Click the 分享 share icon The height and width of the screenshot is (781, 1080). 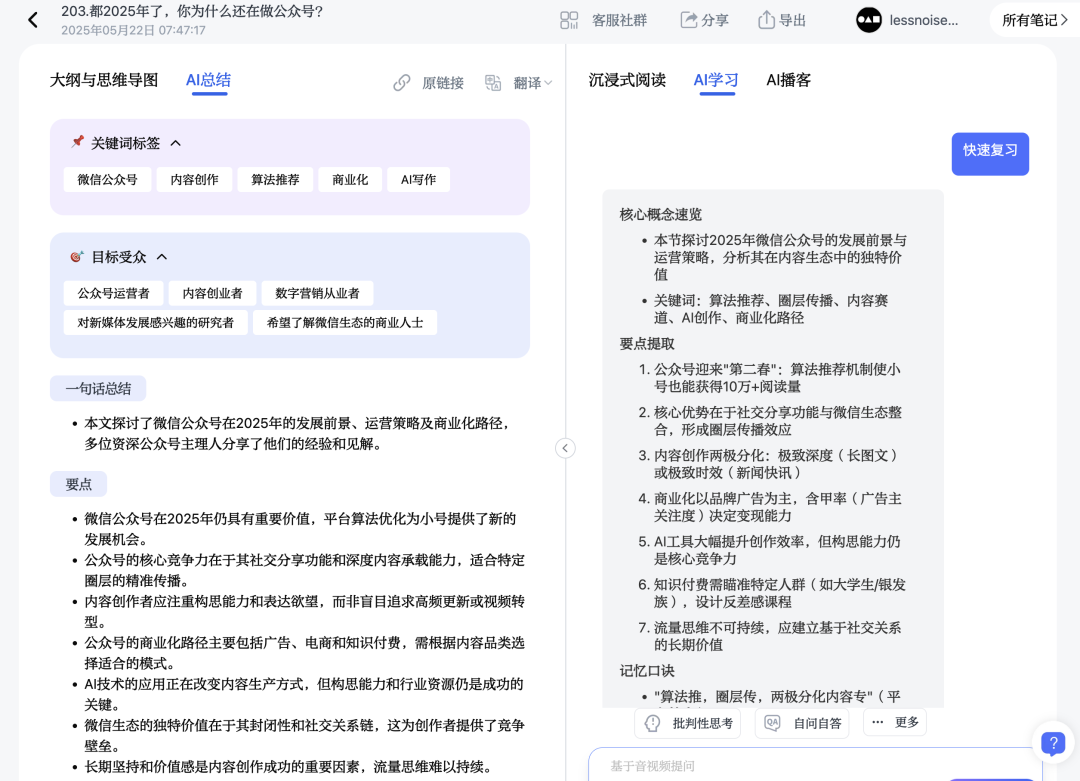coord(689,20)
